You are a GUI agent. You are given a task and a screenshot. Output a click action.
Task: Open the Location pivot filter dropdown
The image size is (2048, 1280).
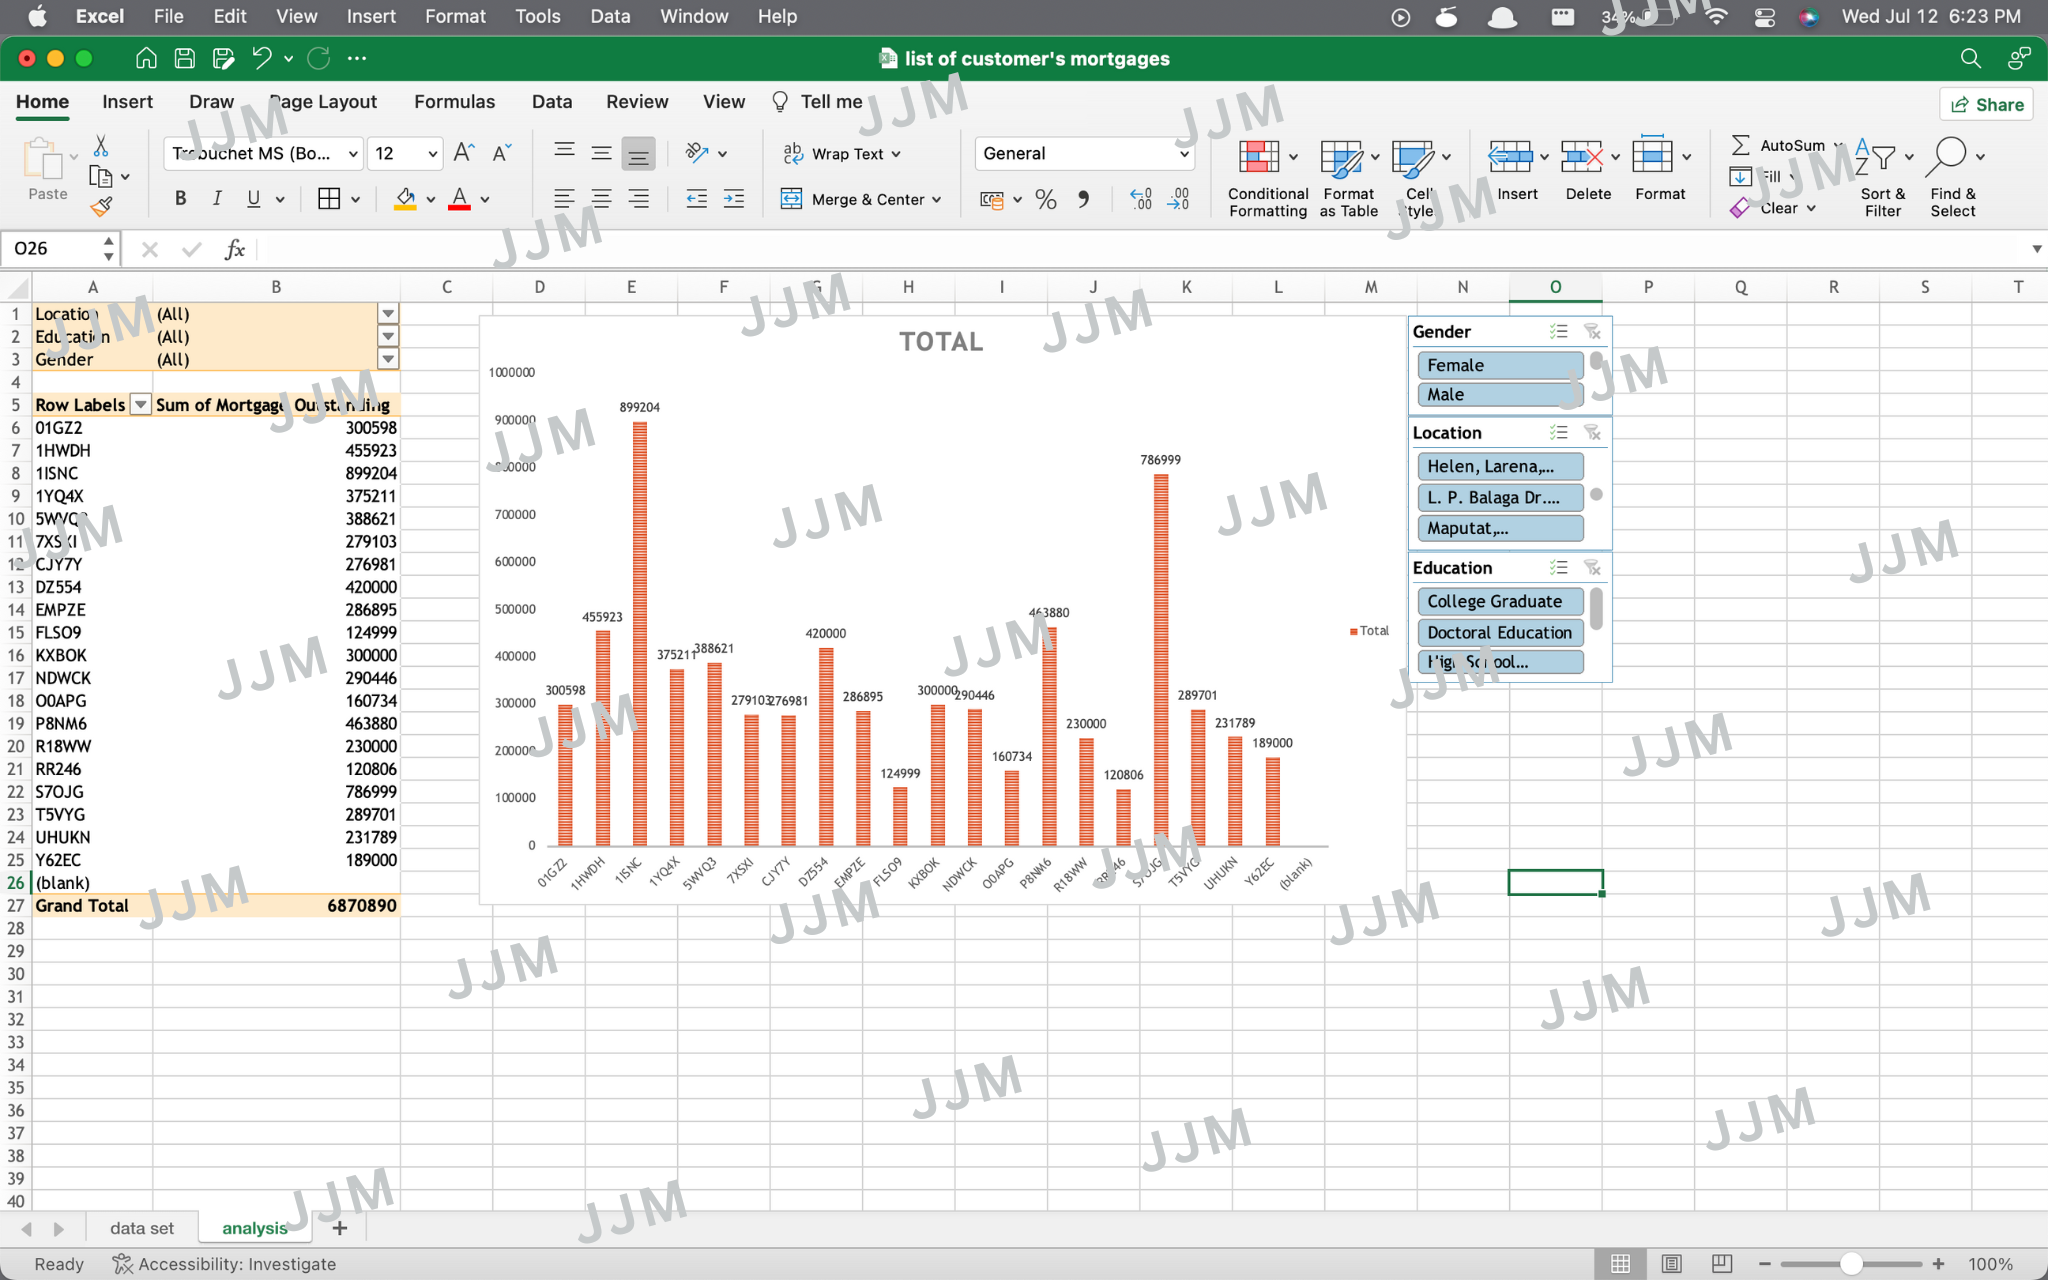pyautogui.click(x=388, y=314)
